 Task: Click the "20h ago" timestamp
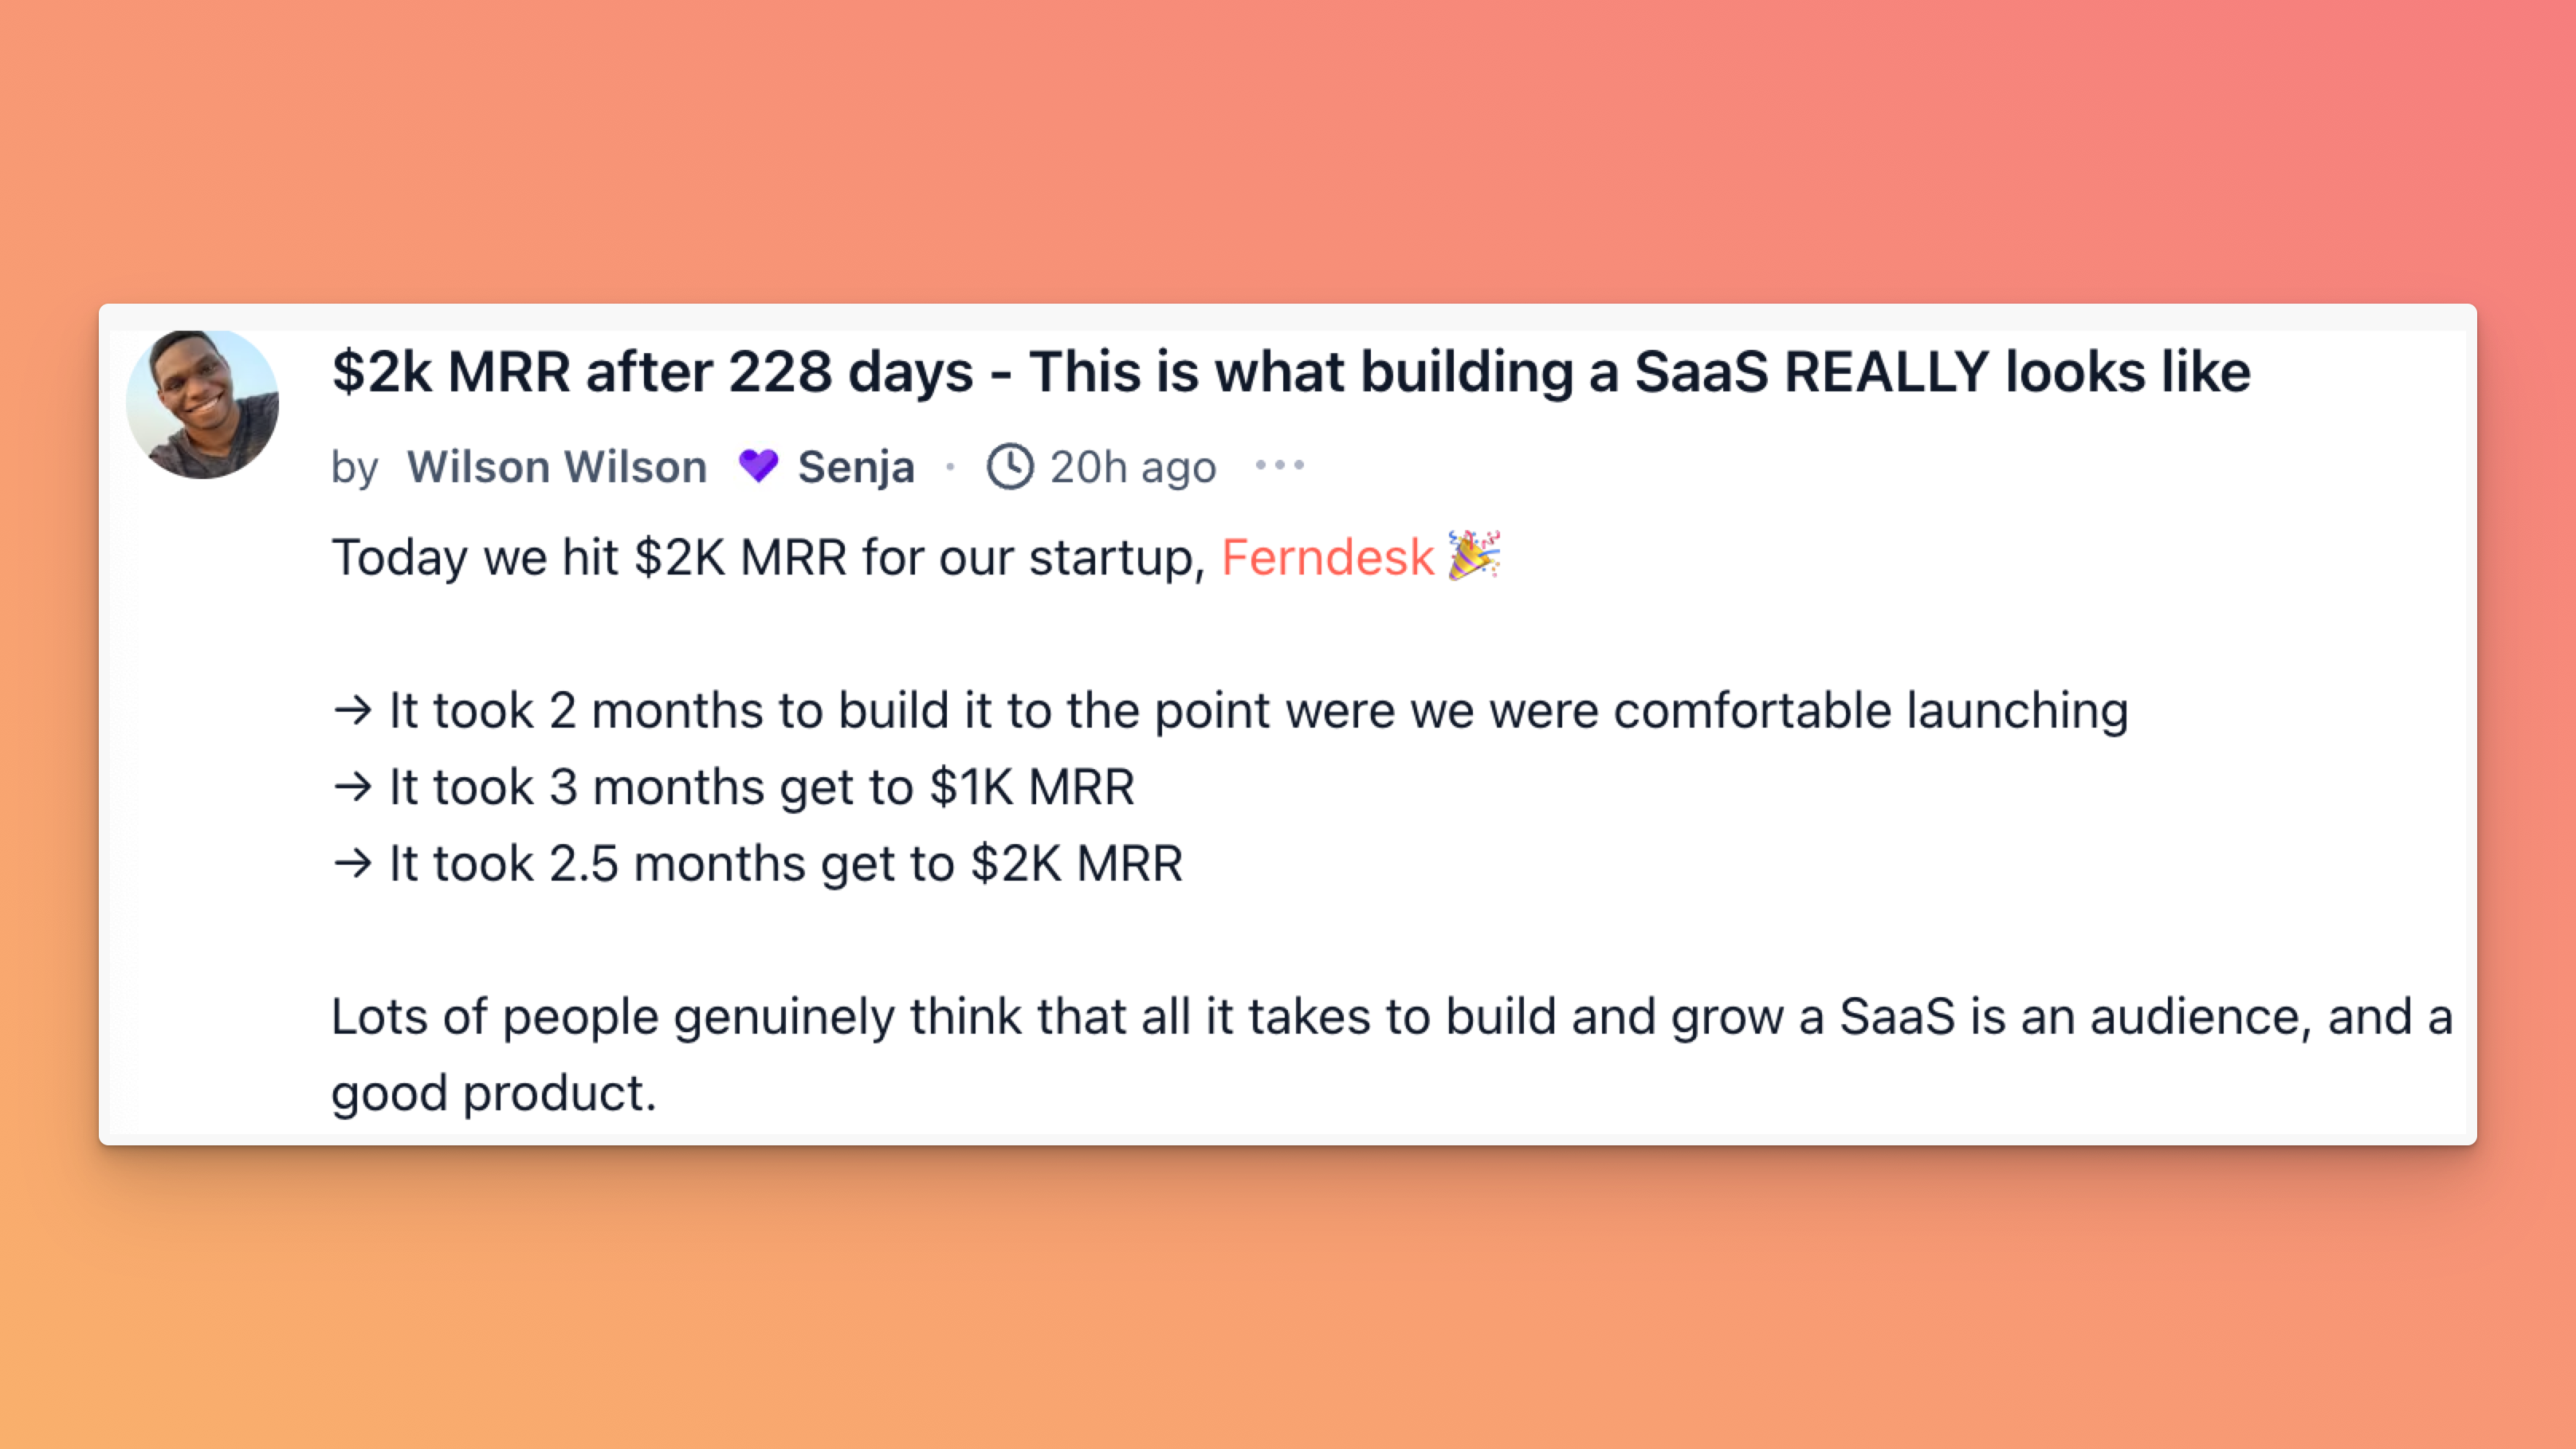click(x=1133, y=467)
